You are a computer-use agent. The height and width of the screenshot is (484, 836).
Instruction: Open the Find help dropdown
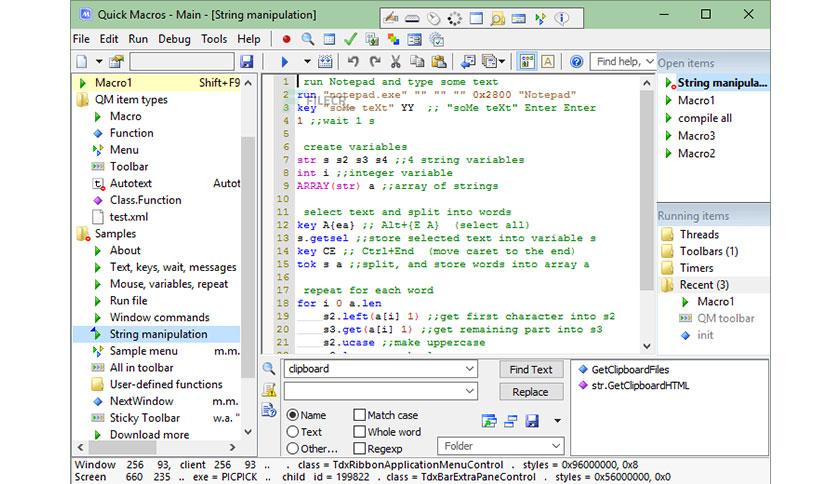point(649,62)
